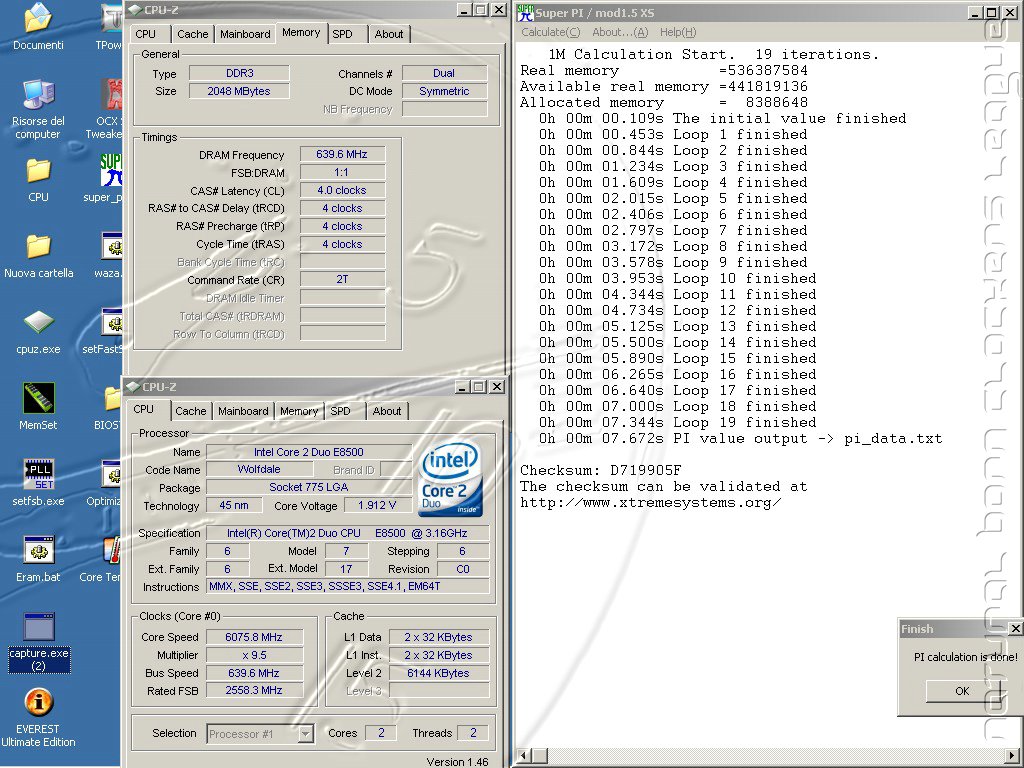Click the Intel Core 2 Duo logo
This screenshot has height=768, width=1024.
(x=451, y=479)
